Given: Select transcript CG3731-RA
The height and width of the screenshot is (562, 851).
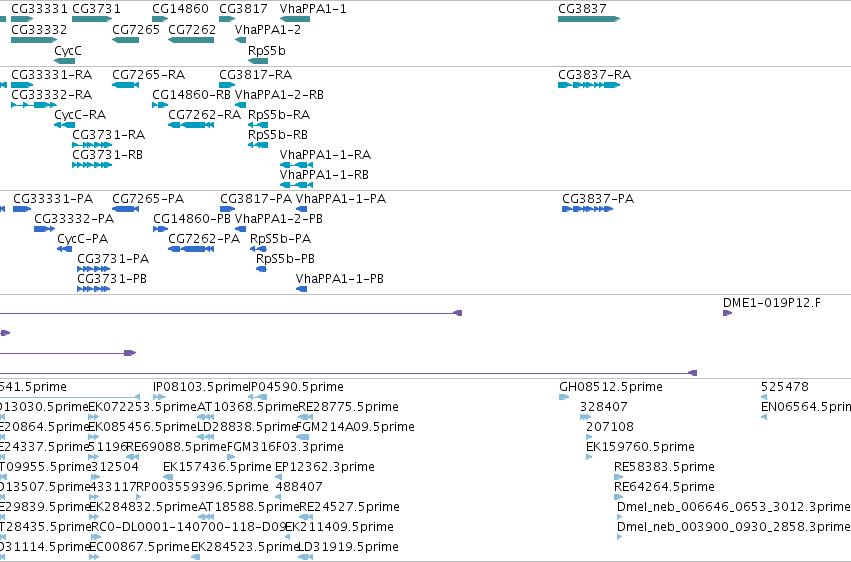Looking at the screenshot, I should point(92,145).
